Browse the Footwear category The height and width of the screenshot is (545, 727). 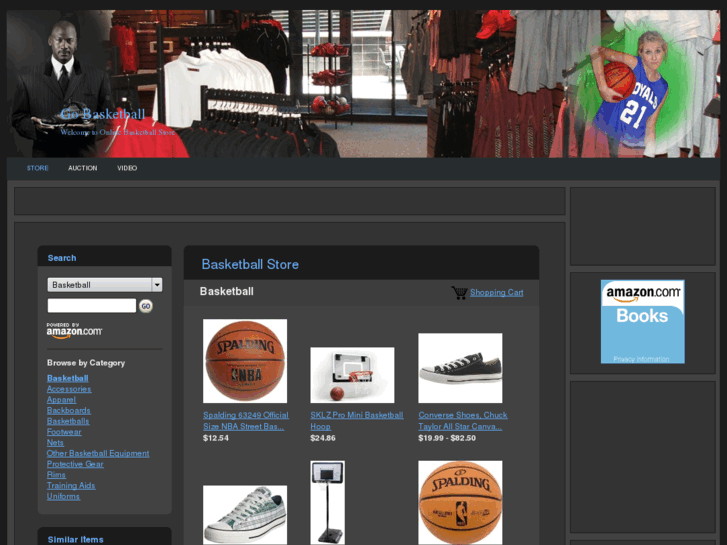point(64,431)
